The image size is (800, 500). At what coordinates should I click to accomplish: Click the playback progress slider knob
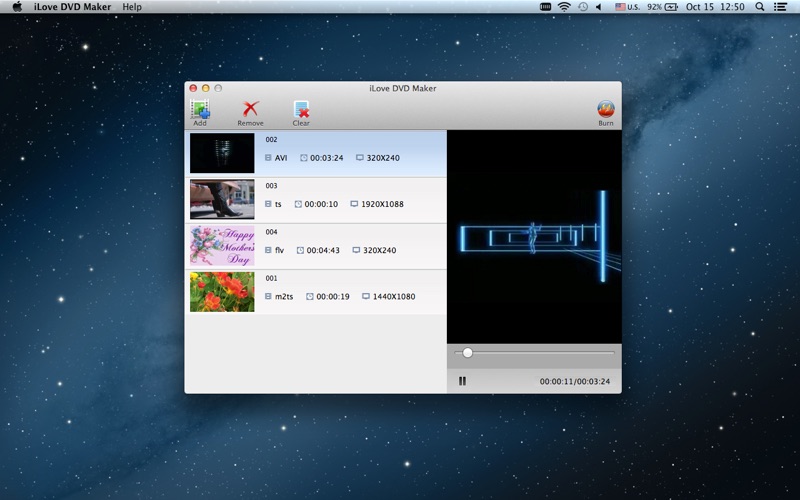tap(467, 353)
